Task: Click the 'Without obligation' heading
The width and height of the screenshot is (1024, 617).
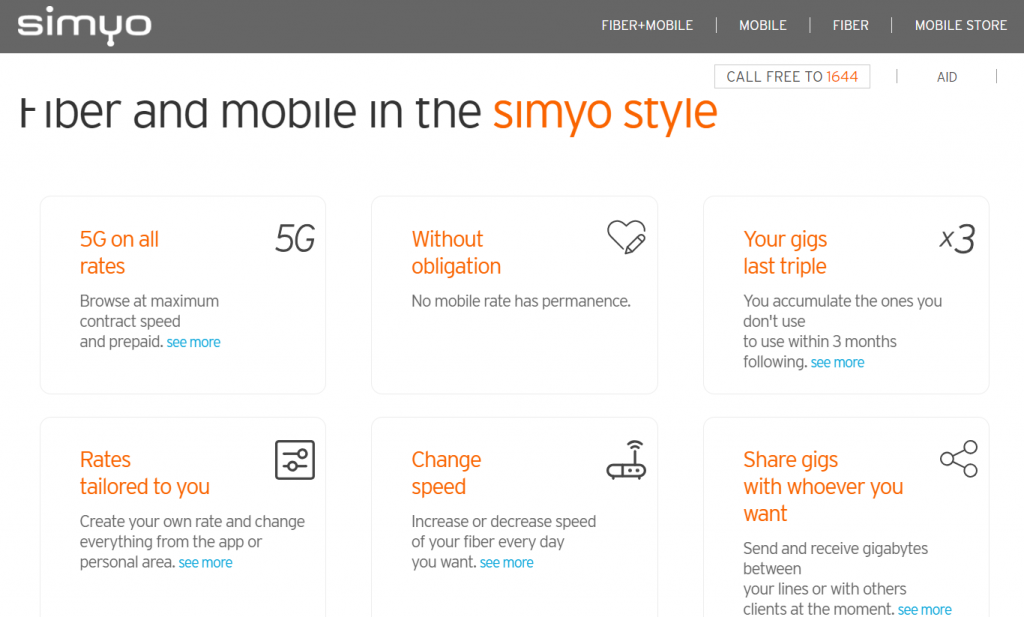Action: point(456,253)
